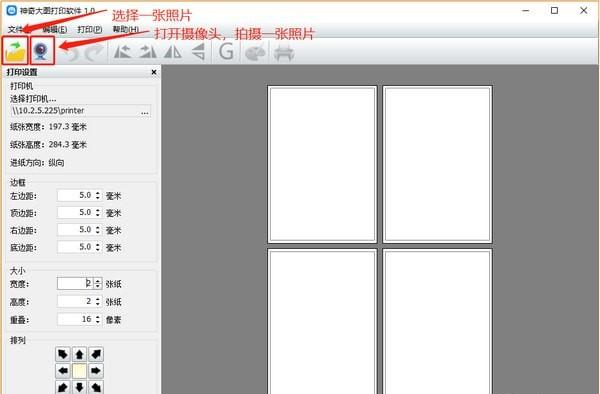Click the 打印机 group heading

point(21,86)
